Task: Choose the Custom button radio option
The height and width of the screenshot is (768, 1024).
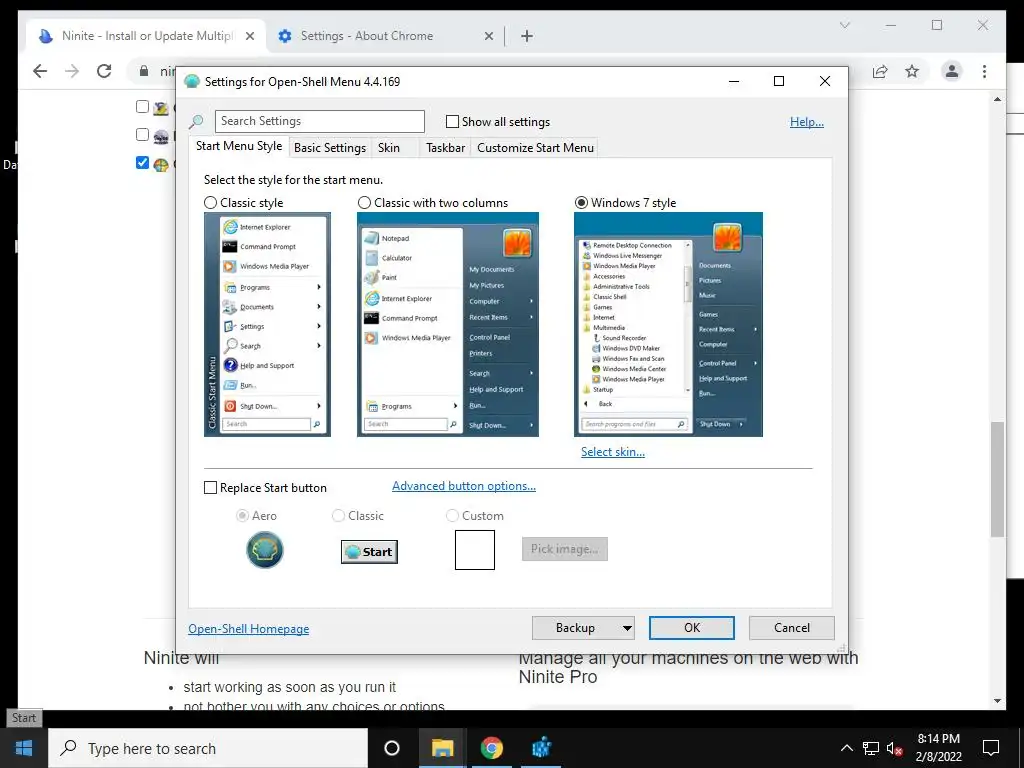Action: 452,515
